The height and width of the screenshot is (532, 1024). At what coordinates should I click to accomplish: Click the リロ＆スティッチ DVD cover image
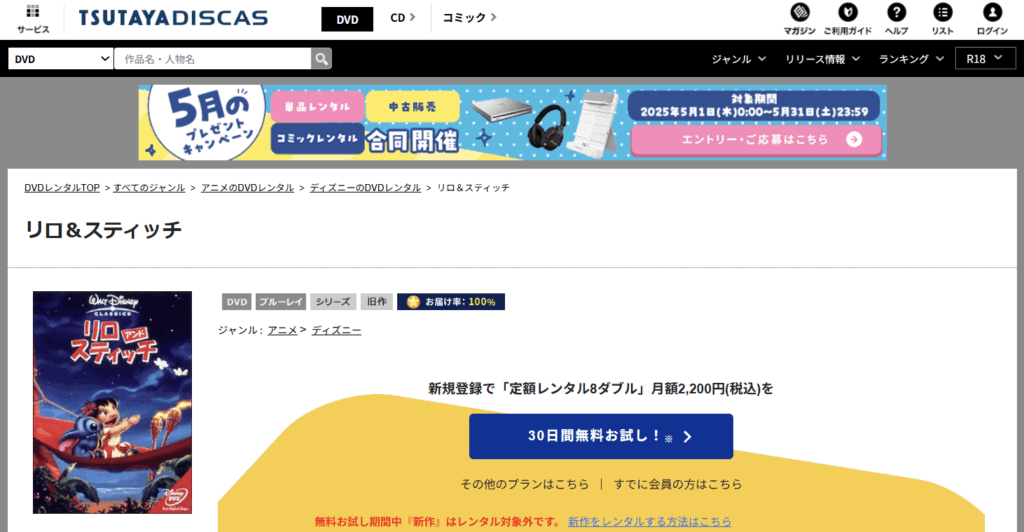tap(112, 402)
